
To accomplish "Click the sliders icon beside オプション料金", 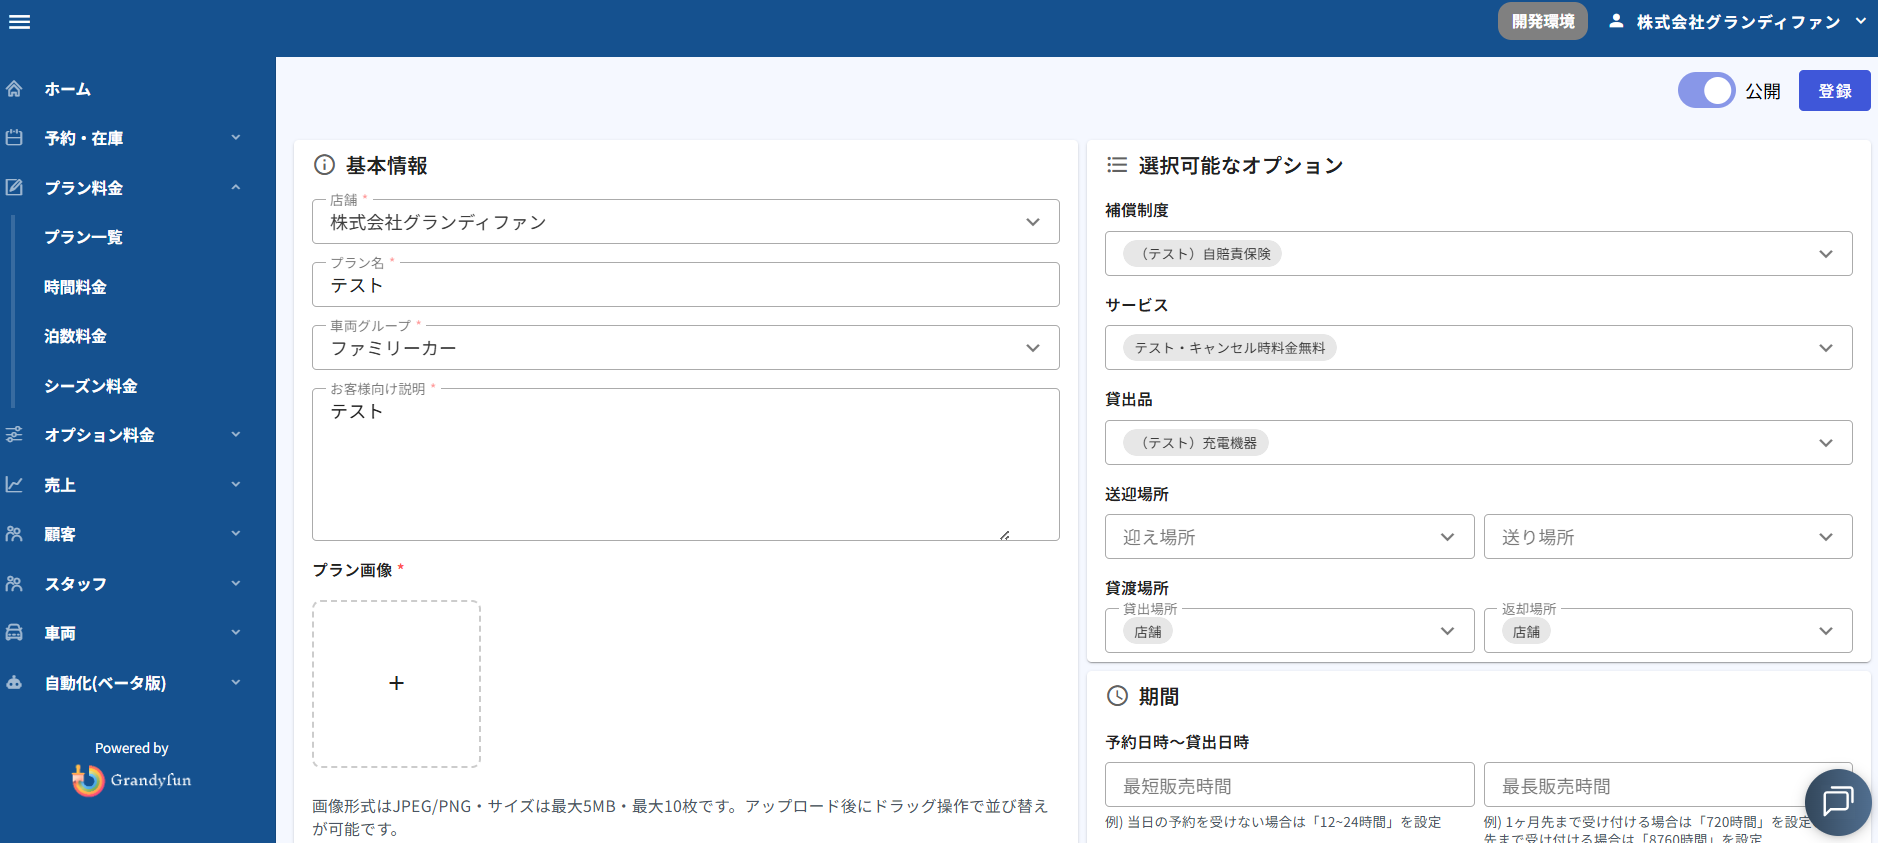I will (x=14, y=435).
